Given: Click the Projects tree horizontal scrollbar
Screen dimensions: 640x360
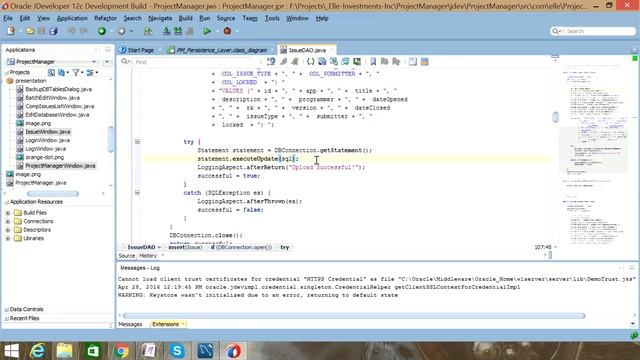Looking at the screenshot, I should 53,194.
